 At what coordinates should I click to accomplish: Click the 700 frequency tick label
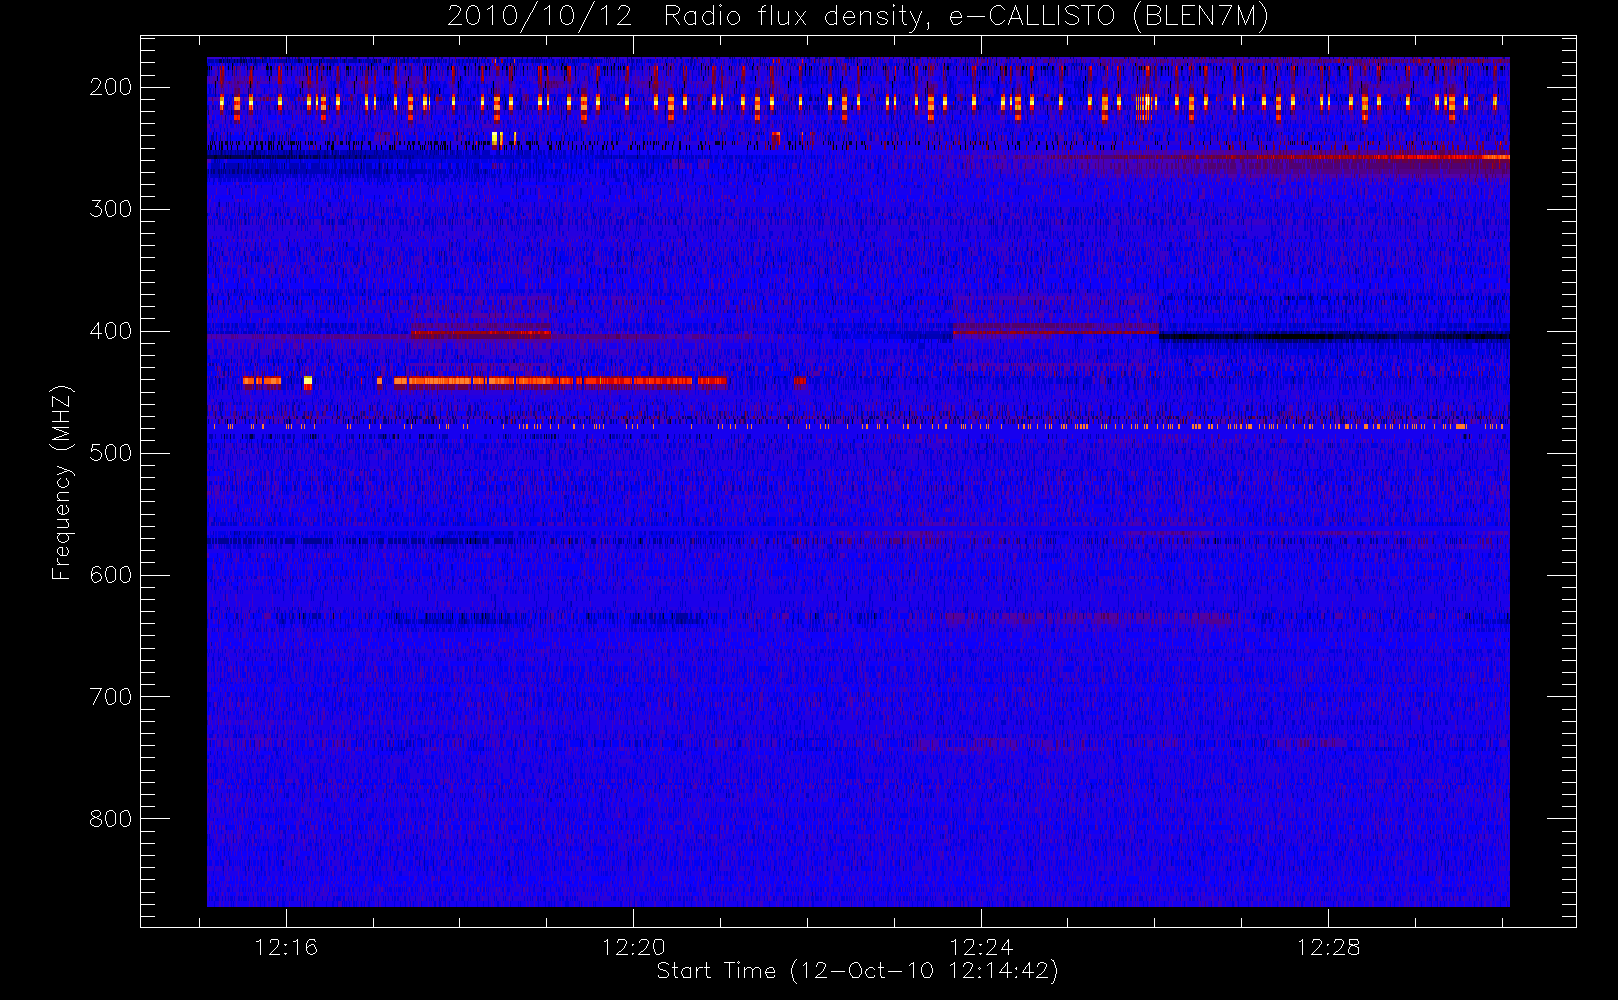[x=110, y=697]
